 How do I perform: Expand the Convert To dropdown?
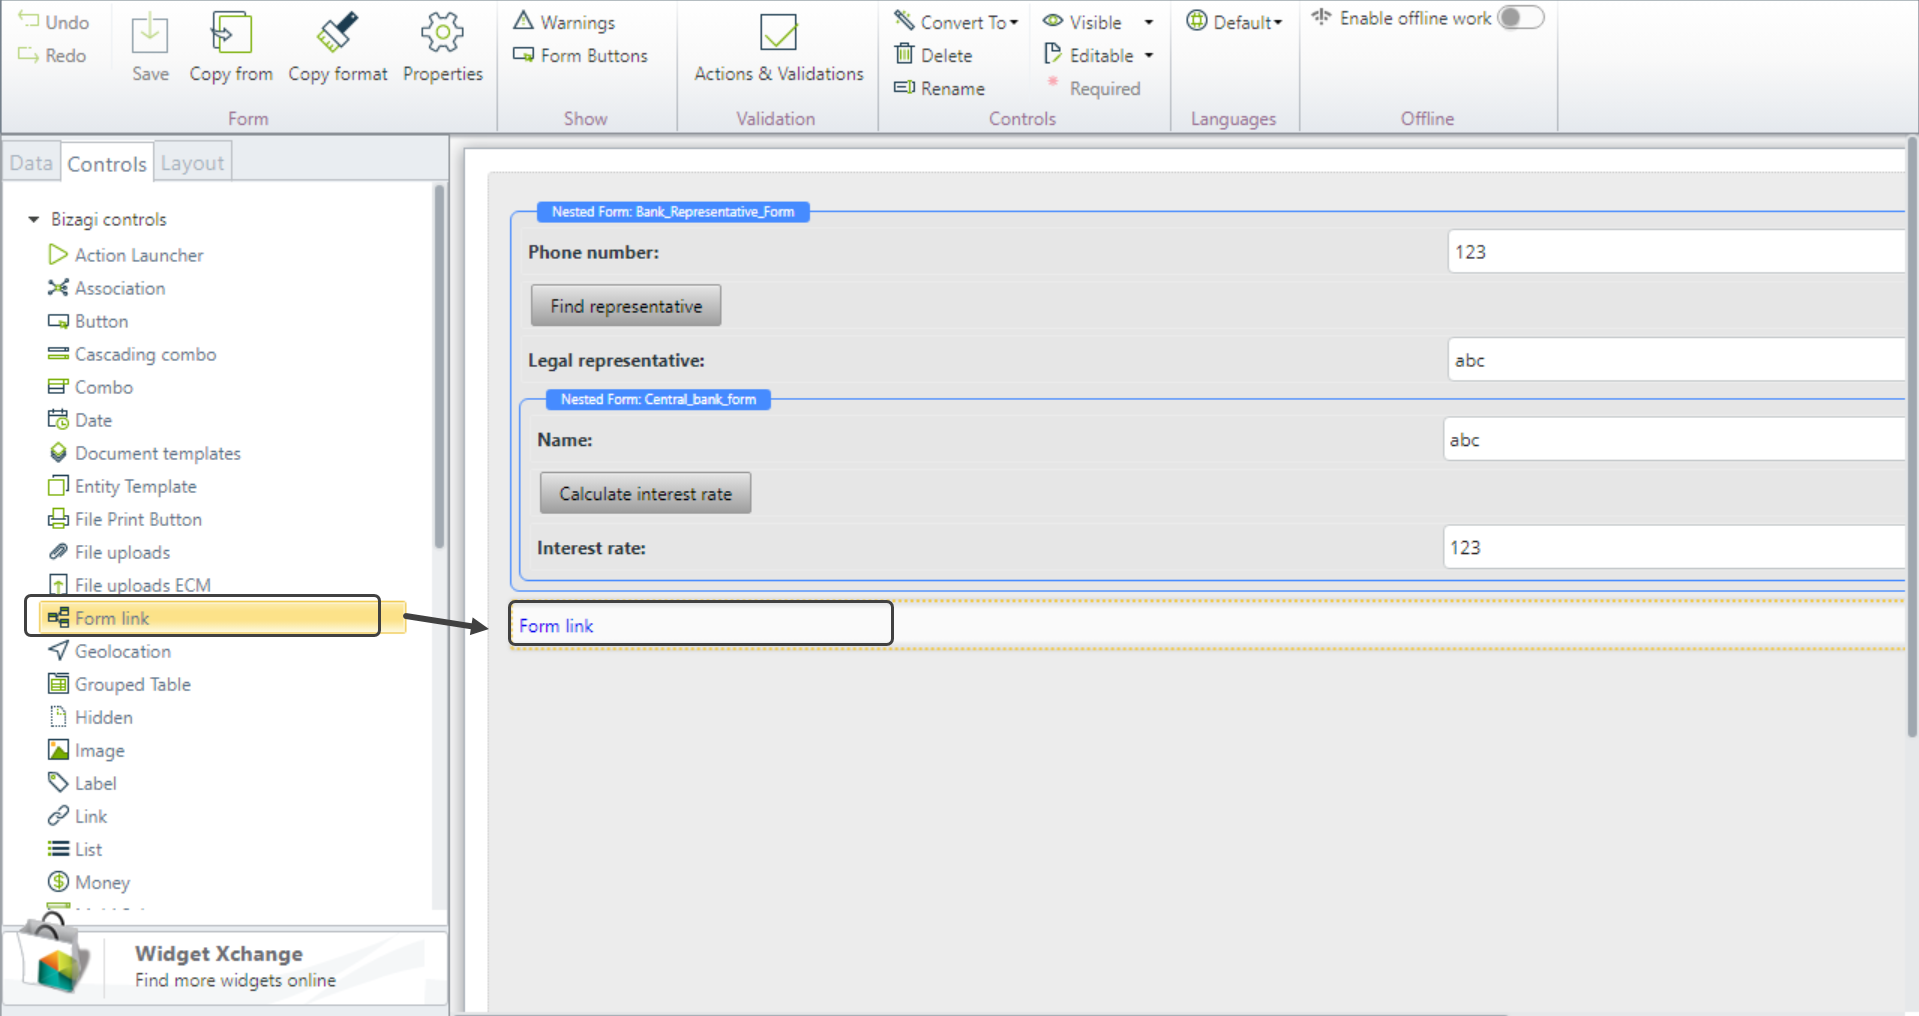[x=1014, y=22]
